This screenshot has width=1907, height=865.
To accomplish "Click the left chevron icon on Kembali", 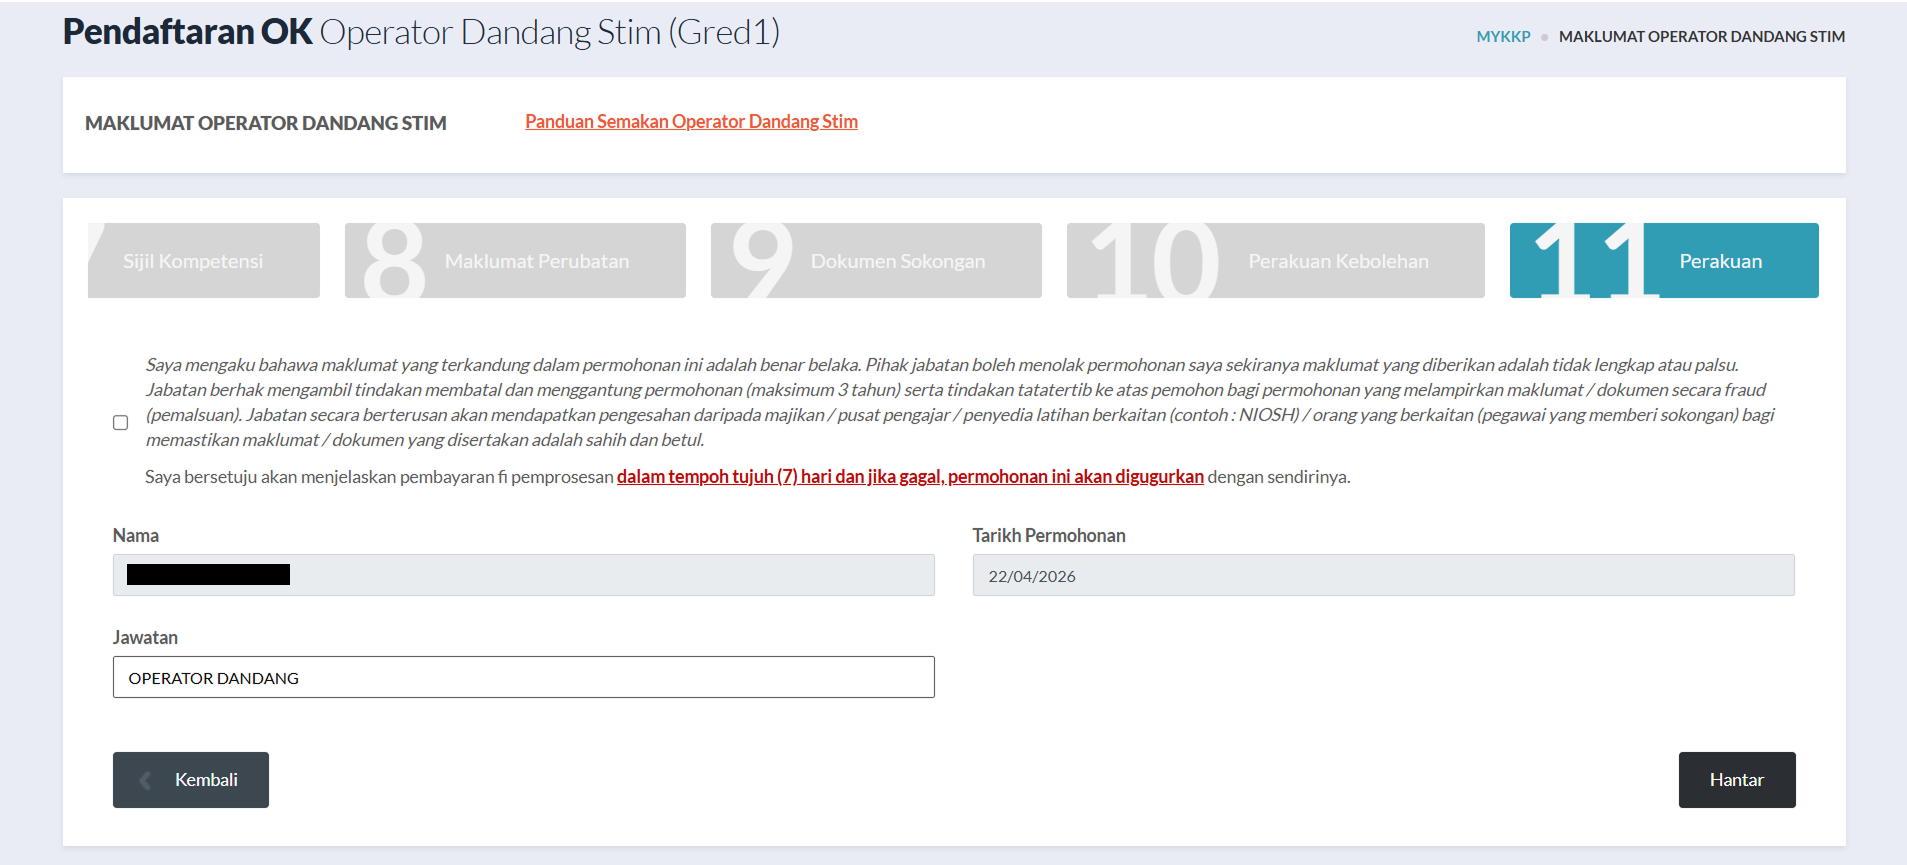I will (146, 780).
